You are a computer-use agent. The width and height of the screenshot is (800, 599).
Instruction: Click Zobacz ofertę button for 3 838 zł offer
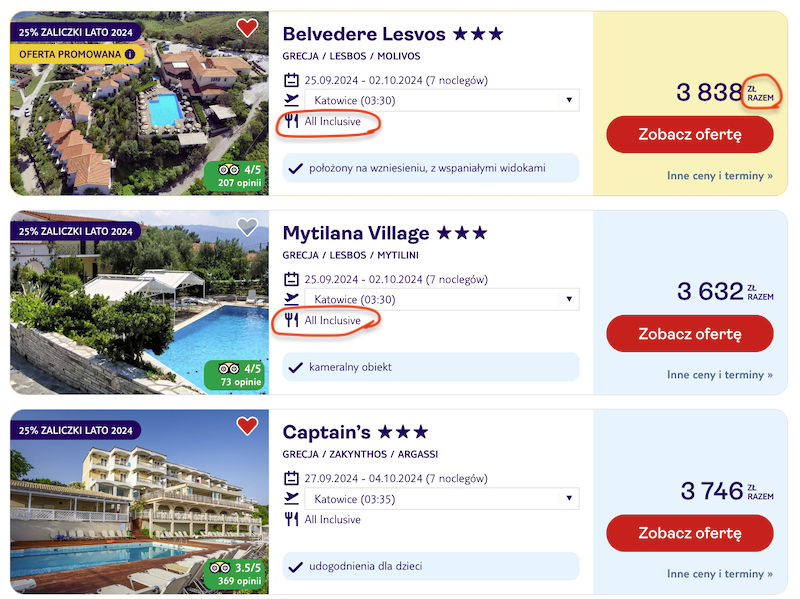coord(690,134)
